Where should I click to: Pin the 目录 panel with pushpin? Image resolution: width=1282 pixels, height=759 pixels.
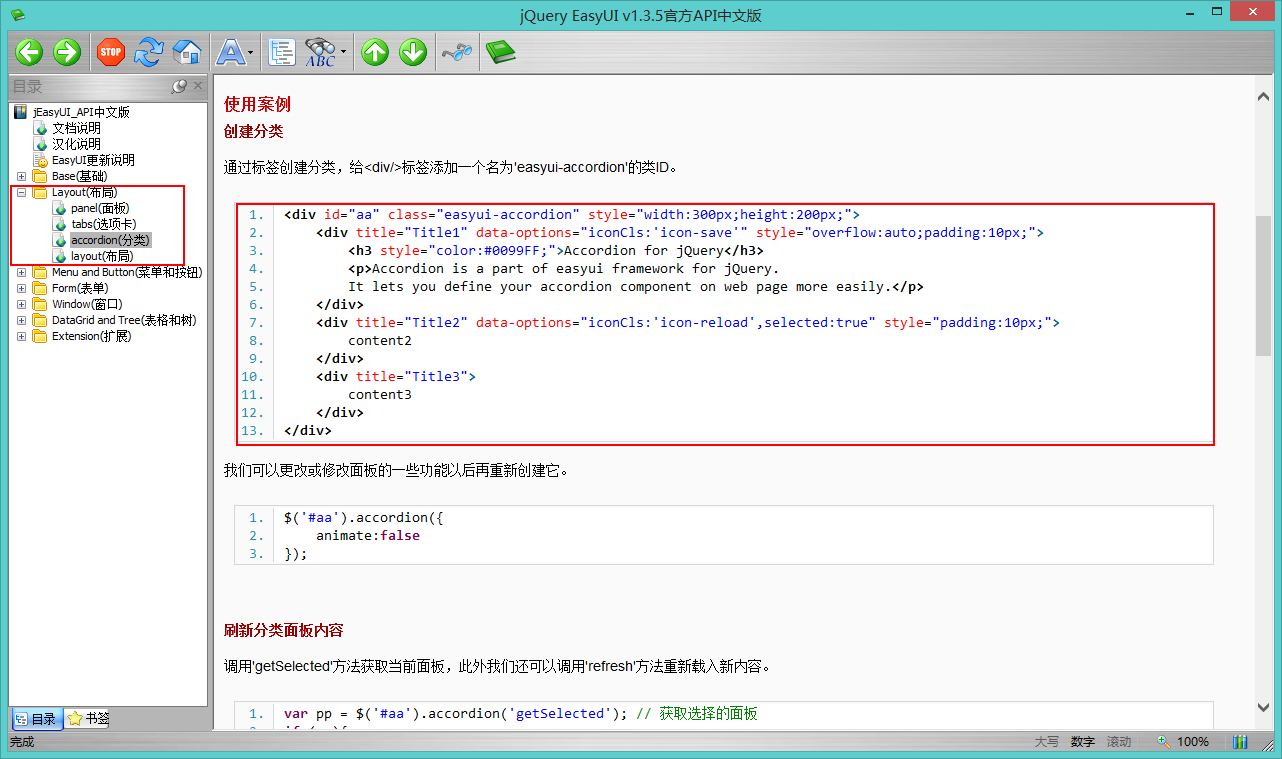coord(179,87)
